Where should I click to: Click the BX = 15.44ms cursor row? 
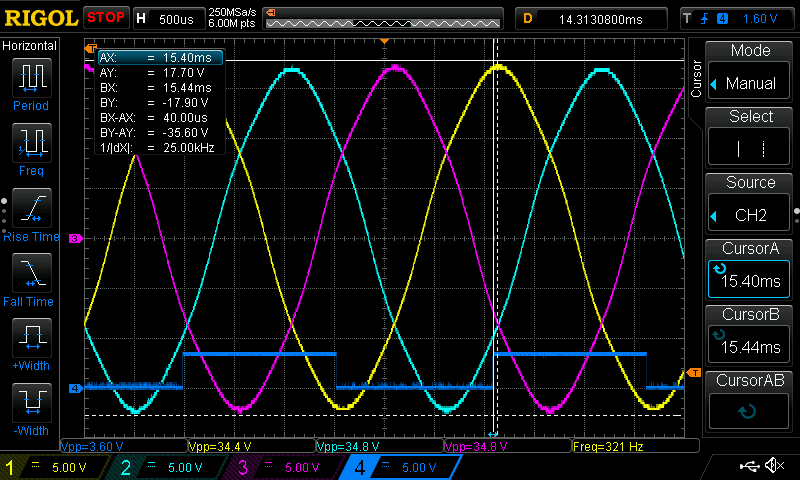(160, 88)
